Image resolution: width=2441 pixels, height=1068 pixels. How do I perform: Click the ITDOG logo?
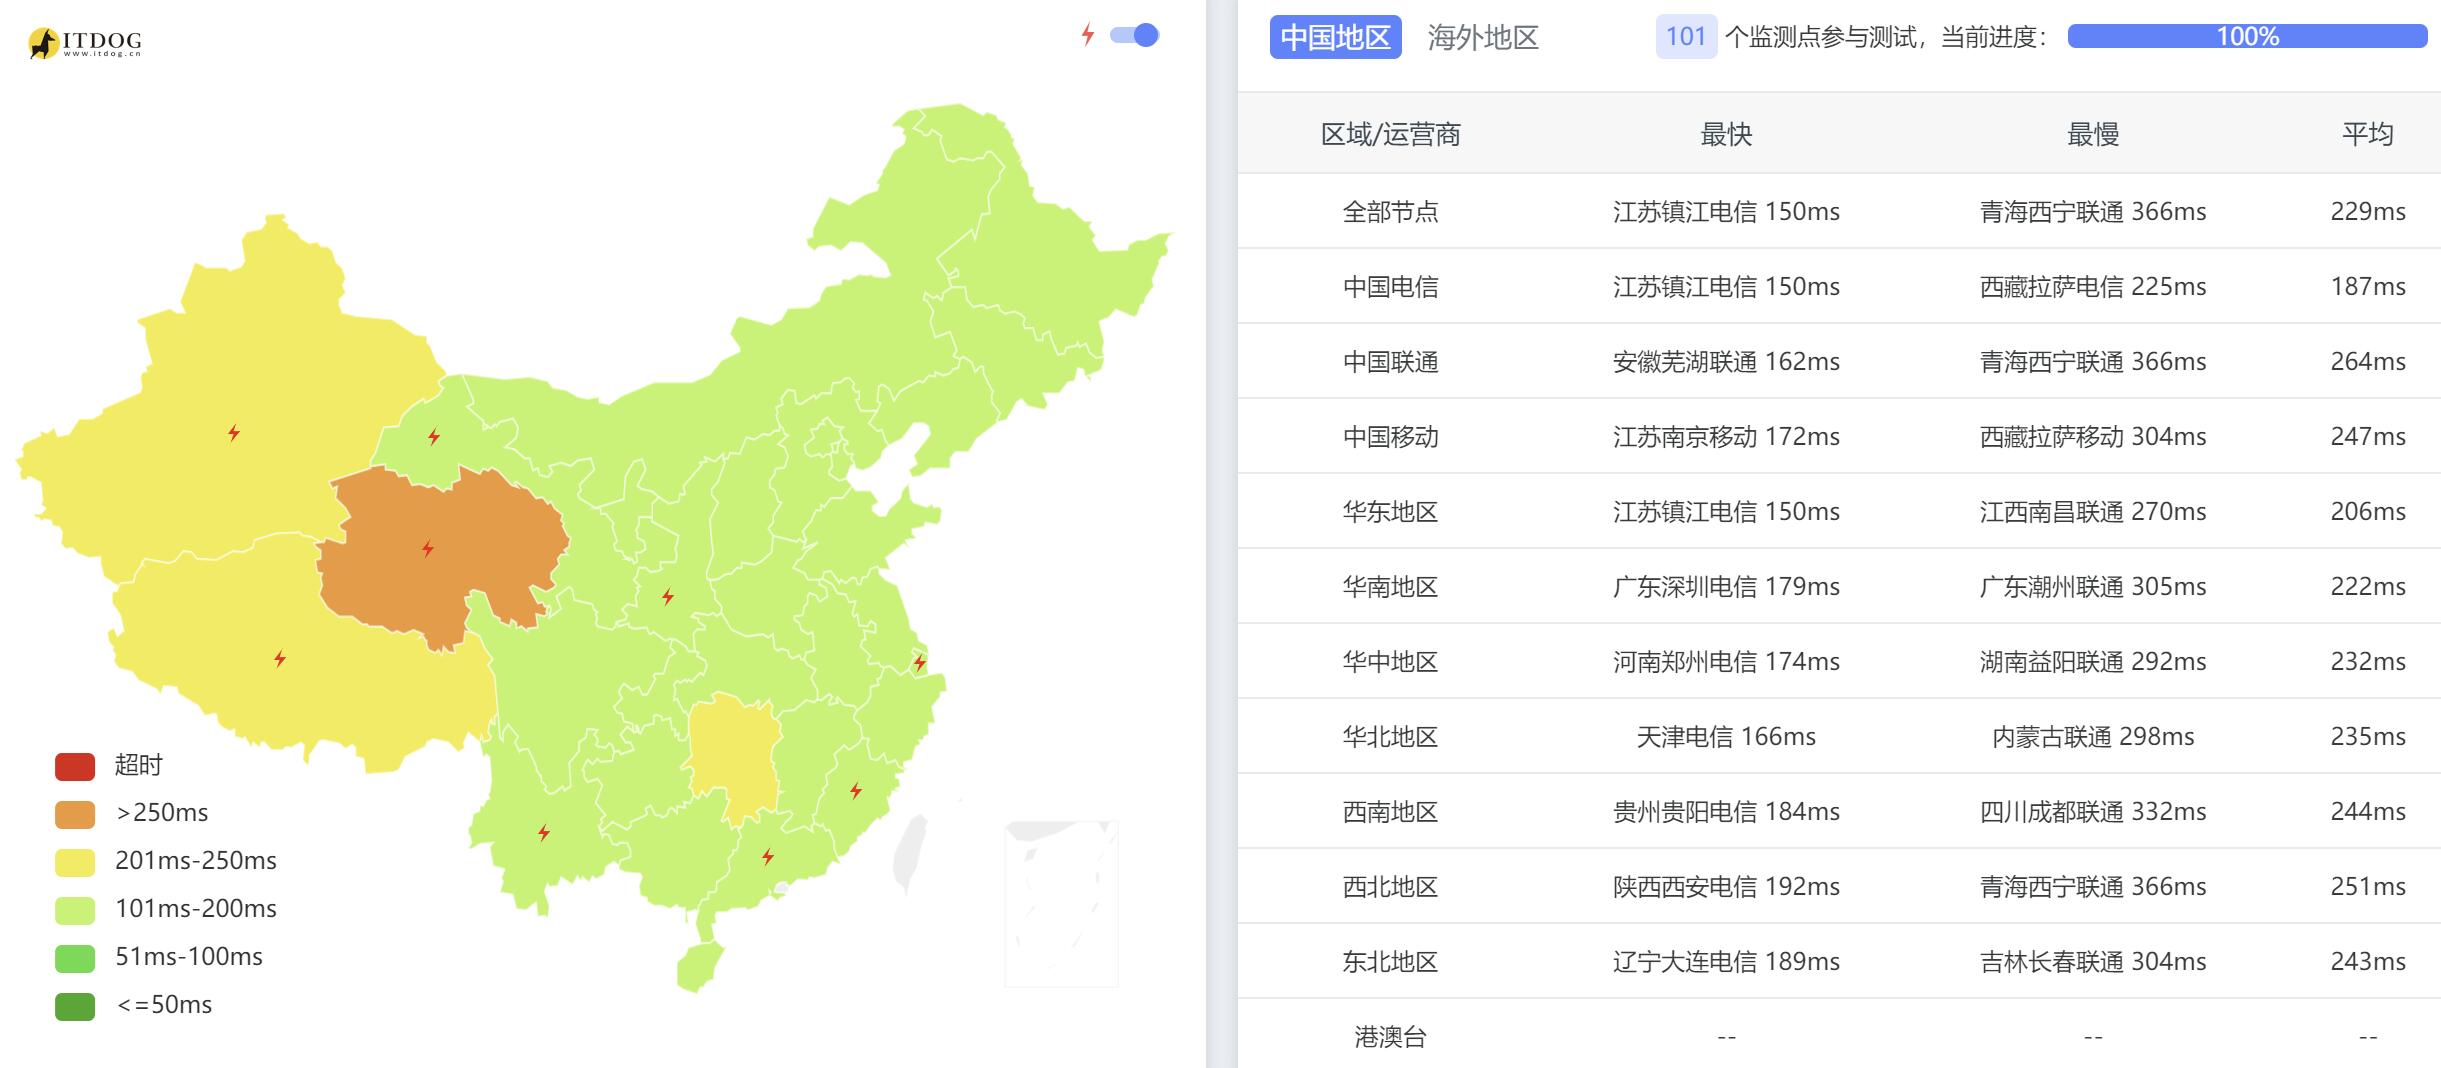tap(85, 42)
